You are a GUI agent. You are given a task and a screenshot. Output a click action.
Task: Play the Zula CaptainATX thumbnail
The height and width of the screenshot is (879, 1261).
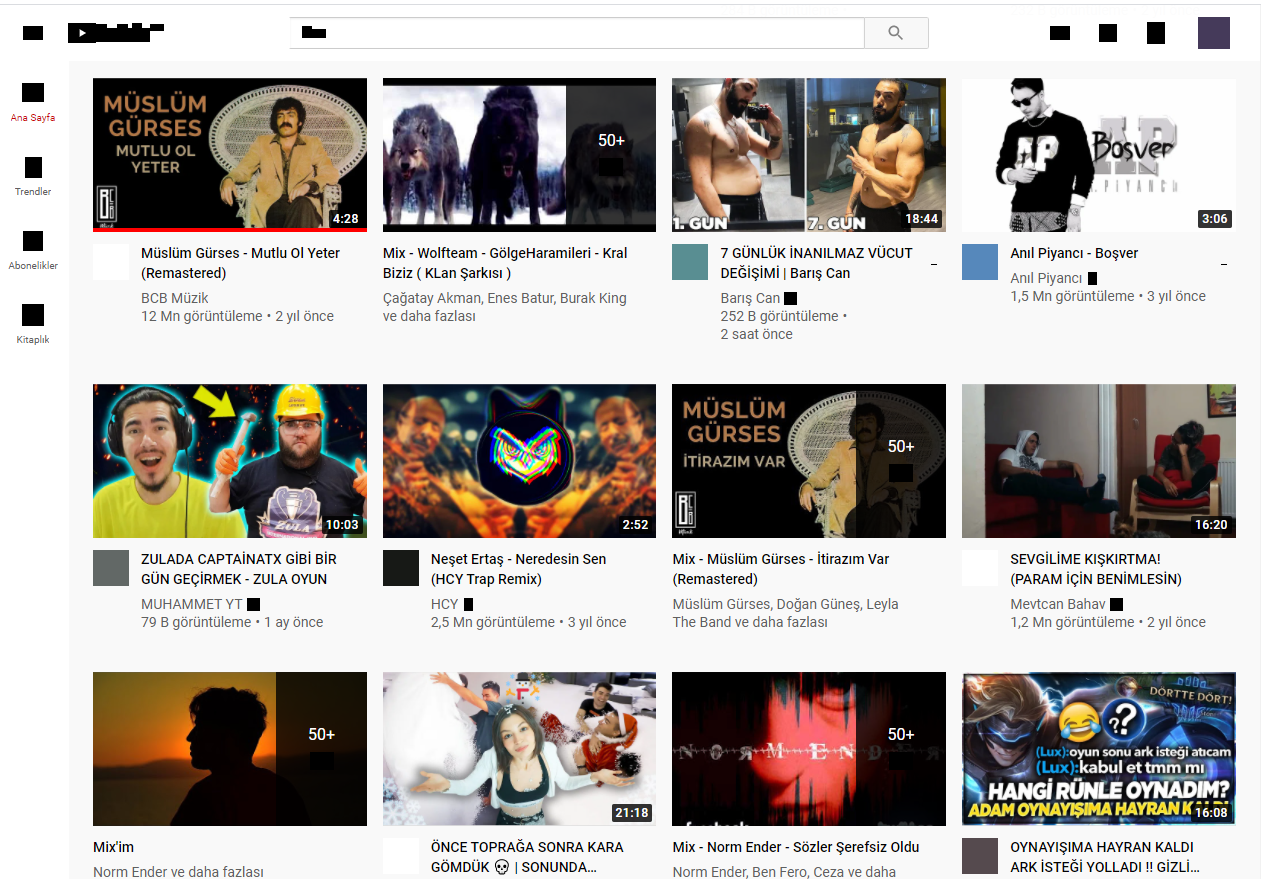tap(230, 461)
